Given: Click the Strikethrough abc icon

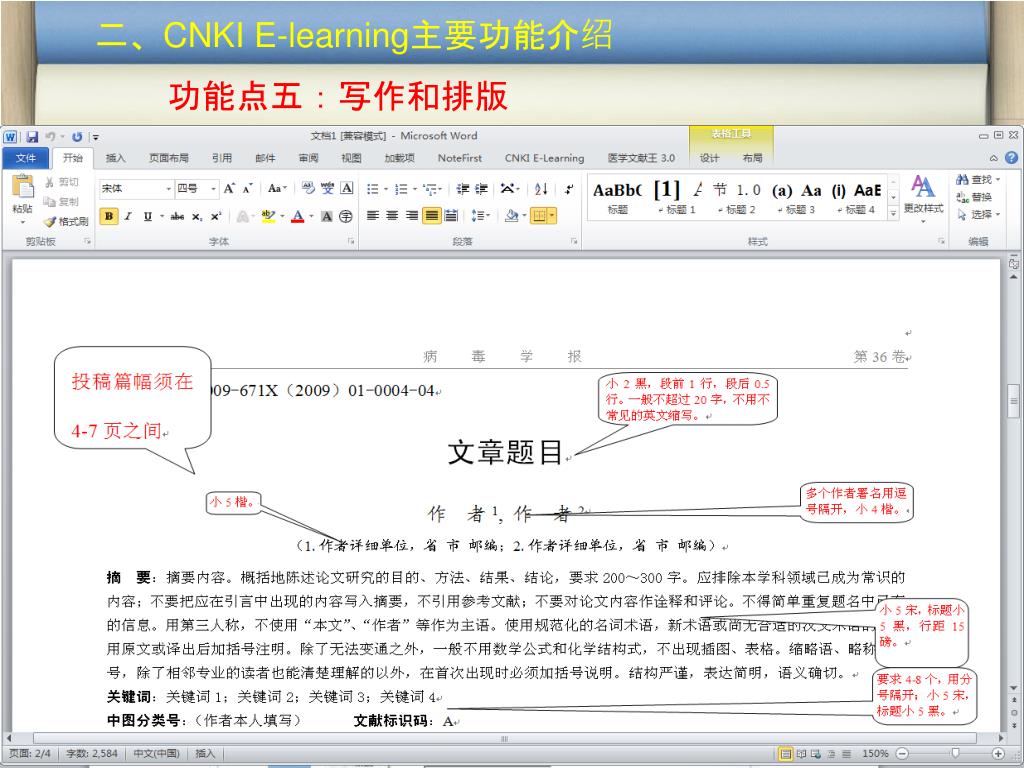Looking at the screenshot, I should (x=177, y=216).
